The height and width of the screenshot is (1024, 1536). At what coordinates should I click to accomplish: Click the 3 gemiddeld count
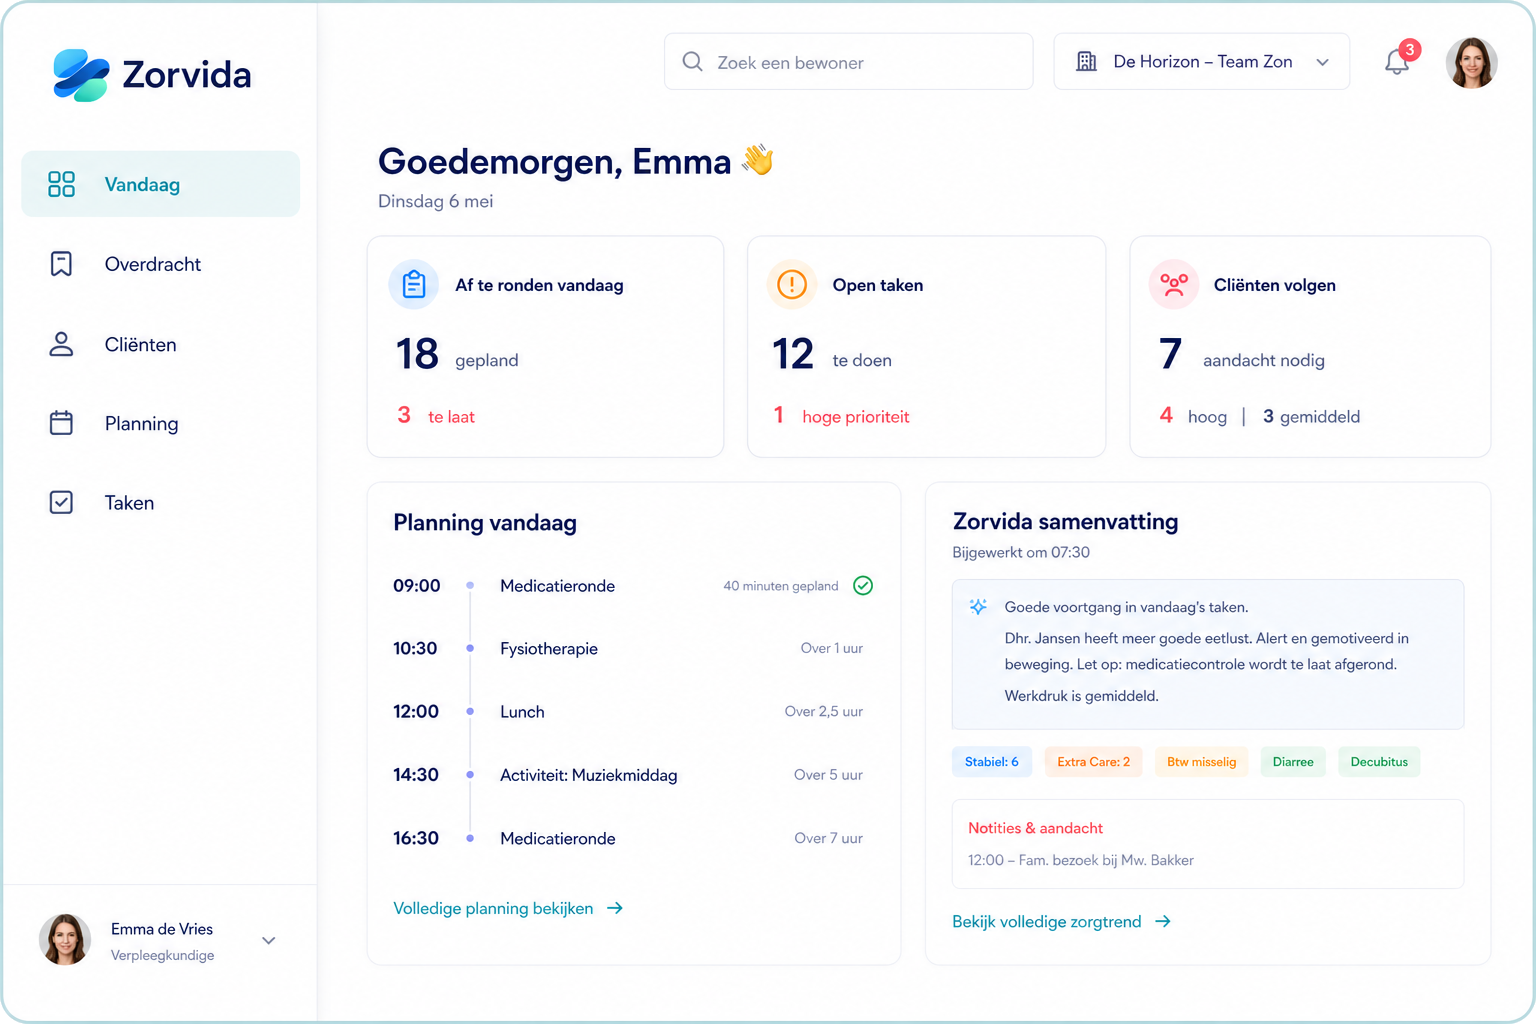1311,416
